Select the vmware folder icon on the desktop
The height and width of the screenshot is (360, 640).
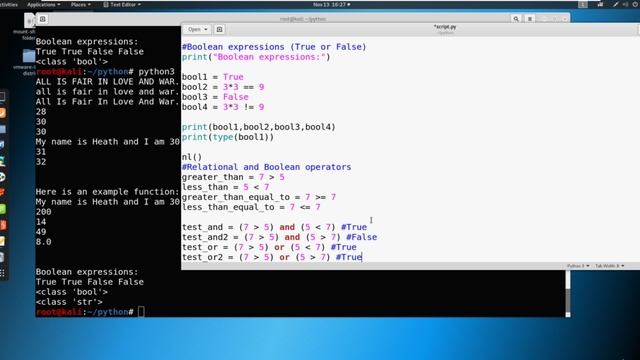click(x=29, y=56)
